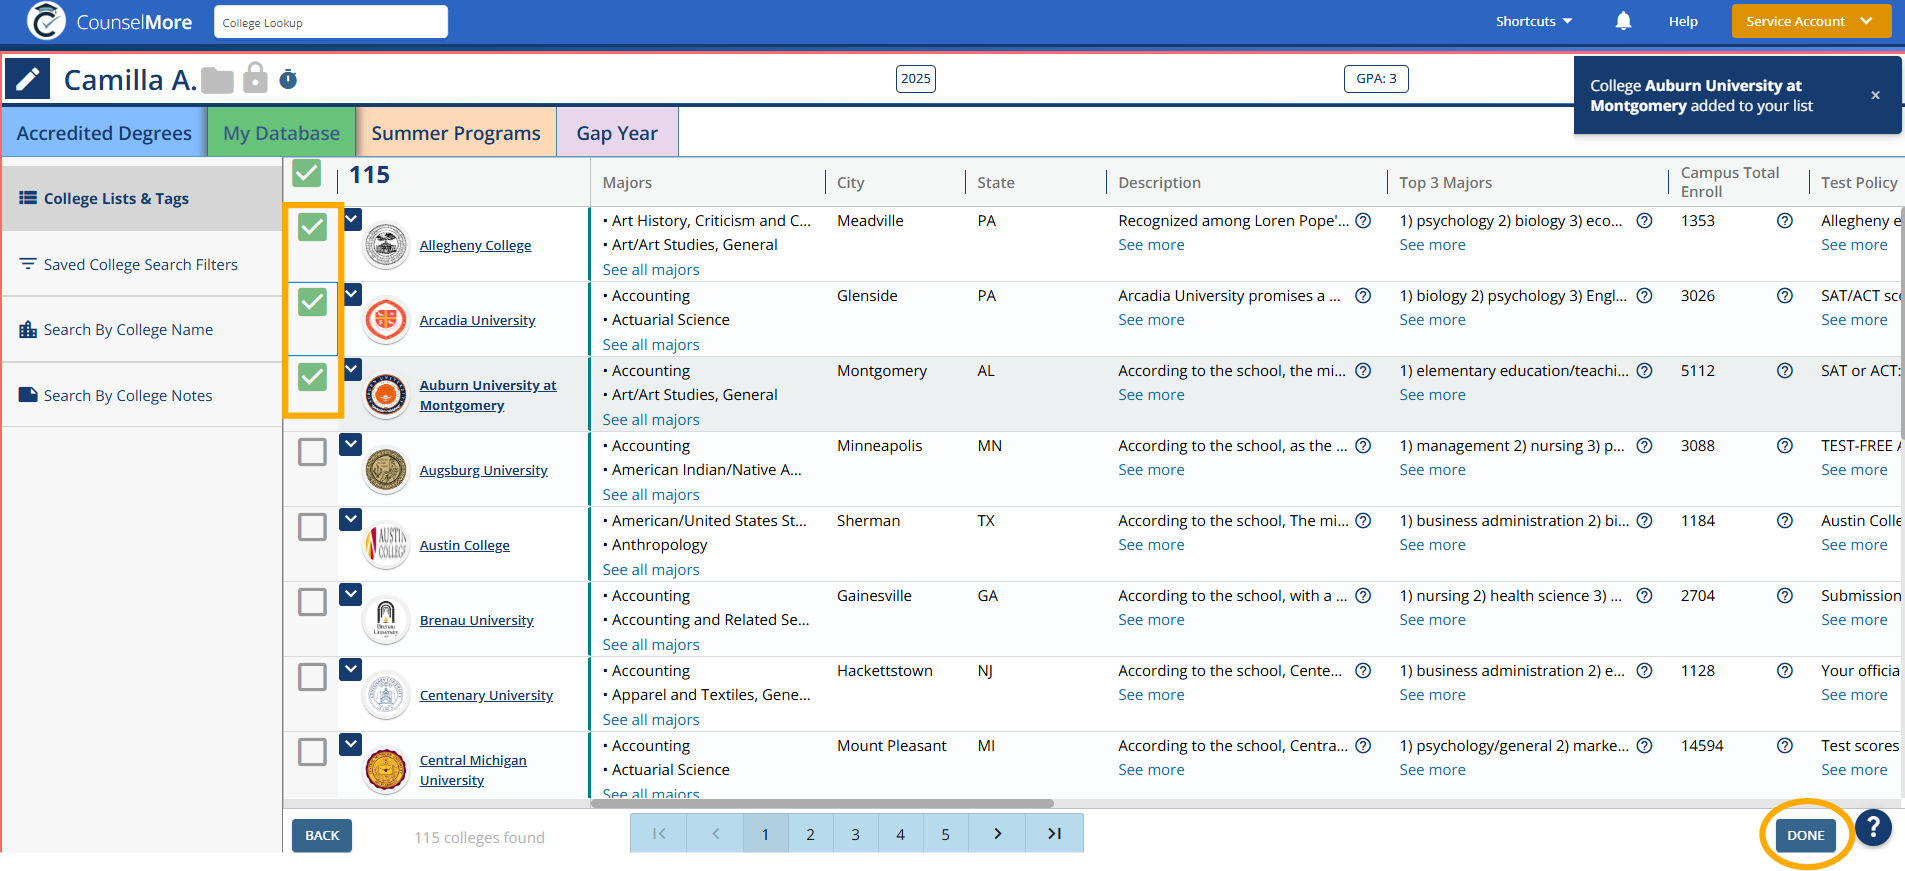Click description help icon for Allegheny College
Image resolution: width=1905 pixels, height=871 pixels.
[1363, 221]
